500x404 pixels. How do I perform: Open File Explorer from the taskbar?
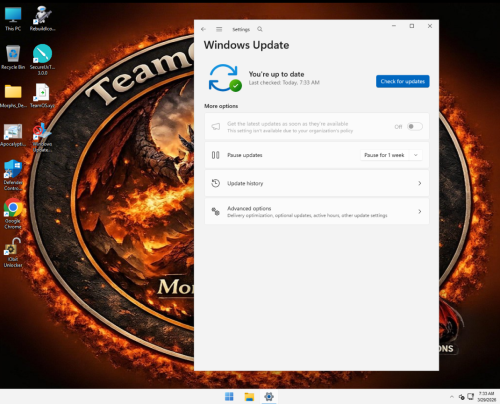pos(249,397)
